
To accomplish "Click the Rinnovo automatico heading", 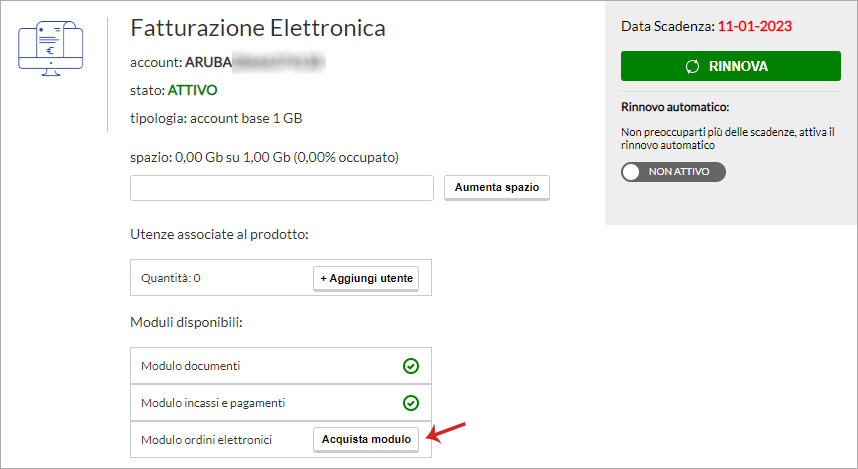I will 675,107.
